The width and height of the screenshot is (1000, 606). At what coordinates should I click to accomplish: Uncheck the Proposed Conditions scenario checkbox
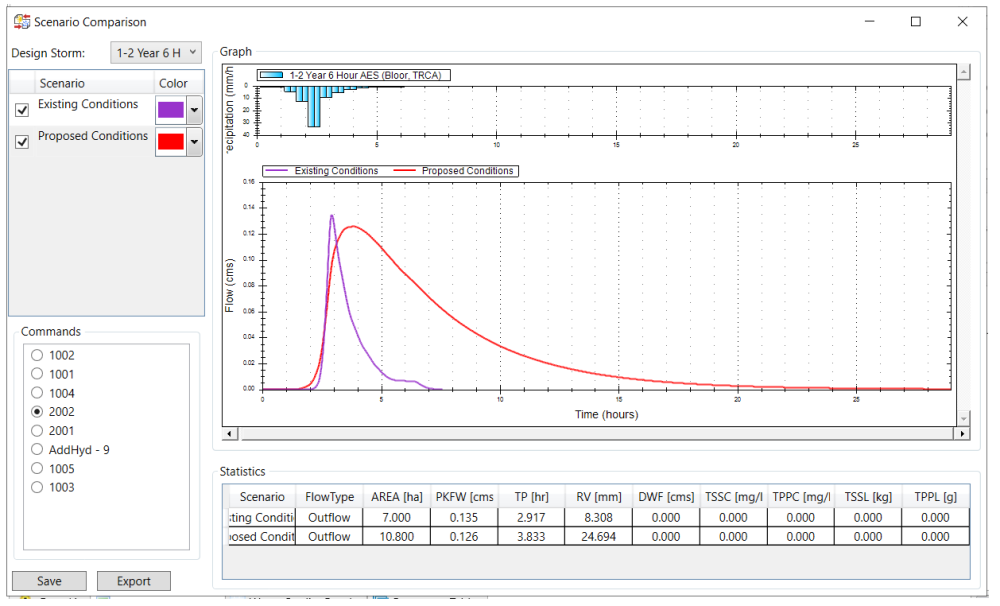pos(22,142)
